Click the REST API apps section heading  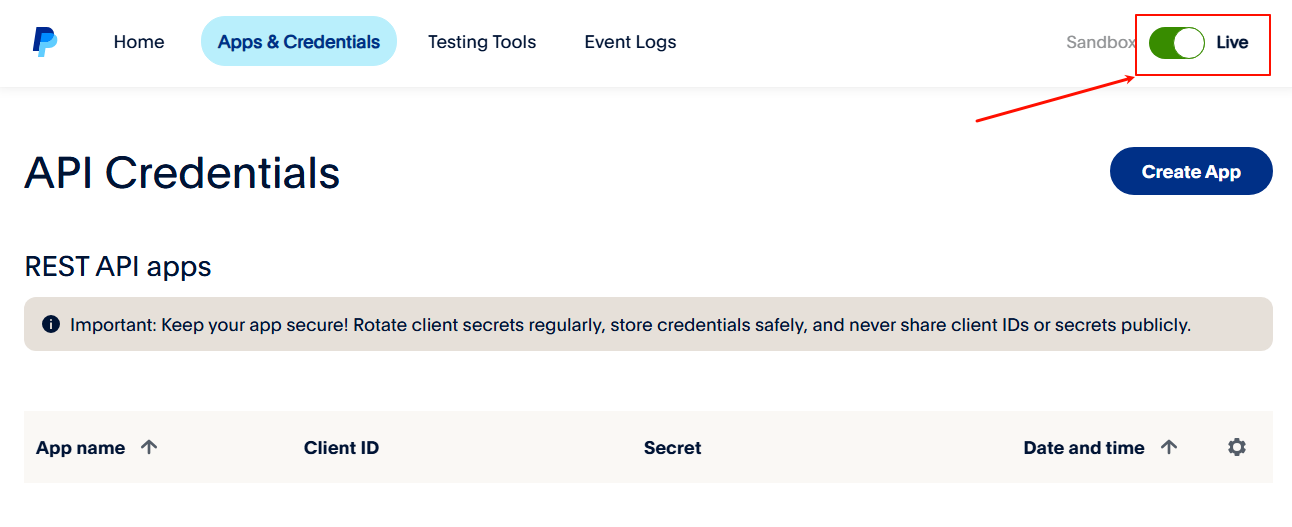[x=118, y=267]
